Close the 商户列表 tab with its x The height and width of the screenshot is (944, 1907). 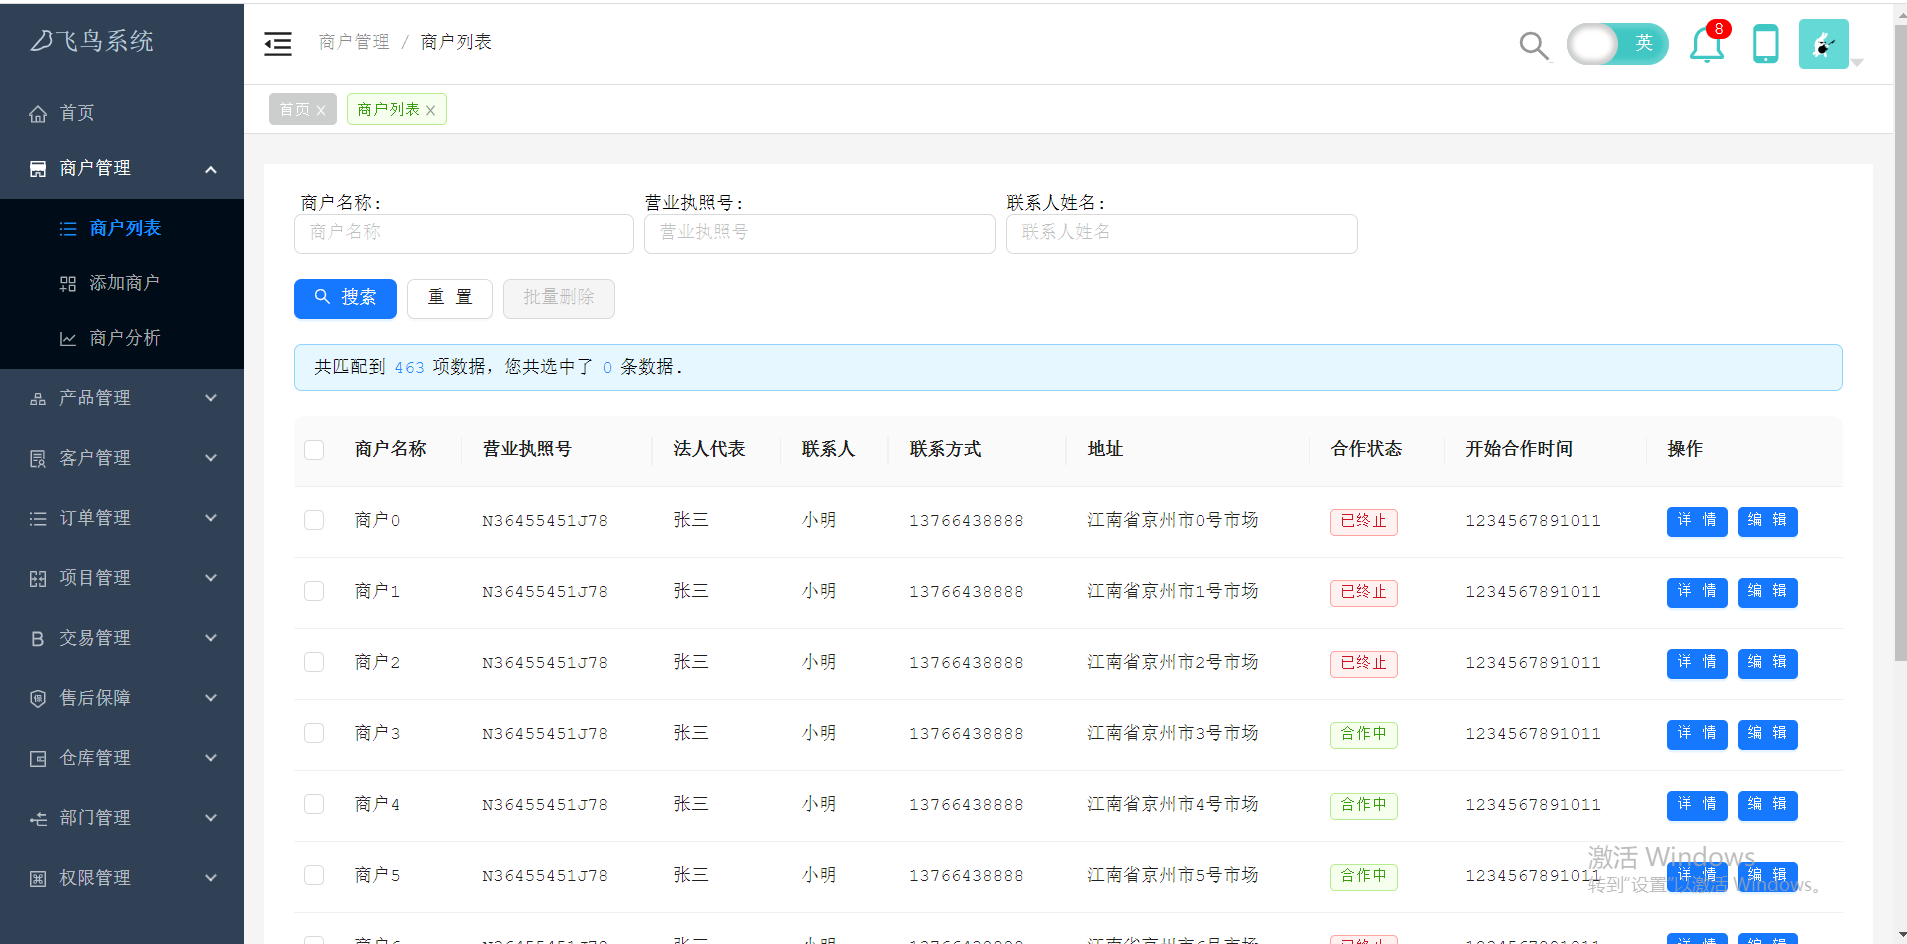coord(430,111)
